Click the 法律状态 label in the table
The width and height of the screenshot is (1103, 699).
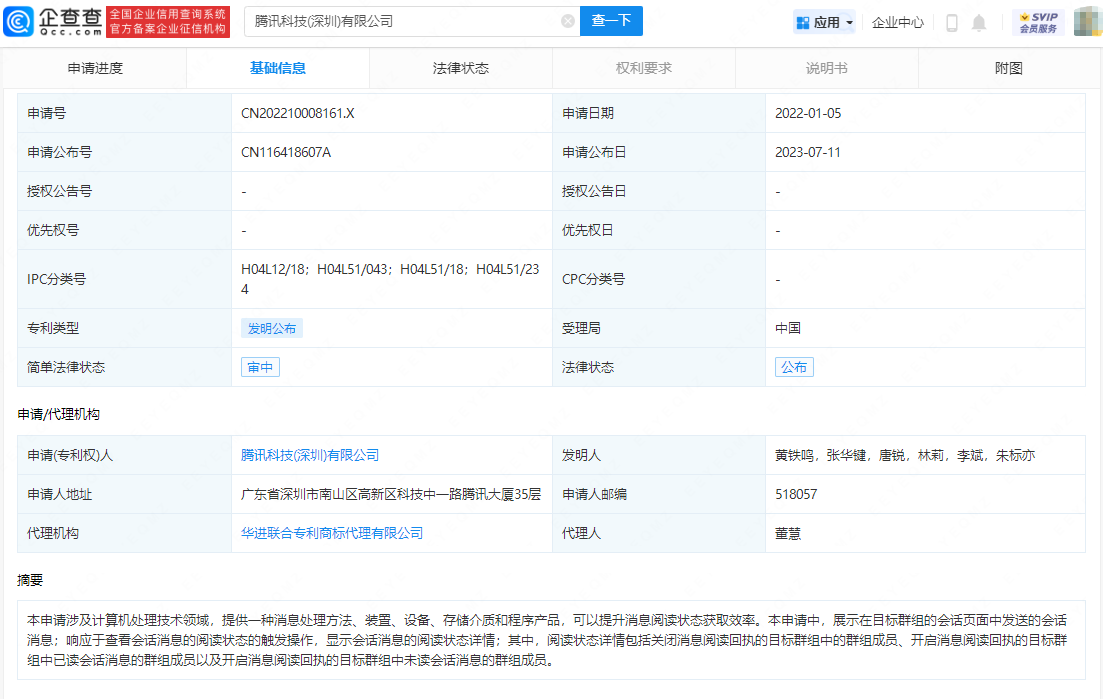[588, 367]
